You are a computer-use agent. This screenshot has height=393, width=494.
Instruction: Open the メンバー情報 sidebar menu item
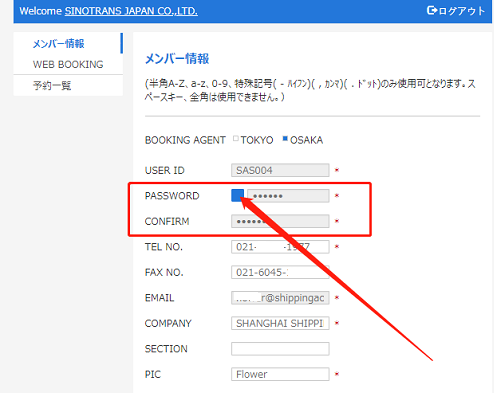click(59, 44)
